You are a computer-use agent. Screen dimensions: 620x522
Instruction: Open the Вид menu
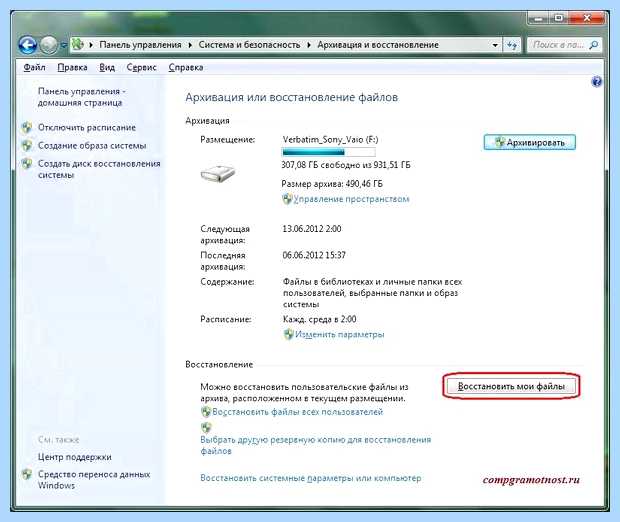[x=107, y=68]
